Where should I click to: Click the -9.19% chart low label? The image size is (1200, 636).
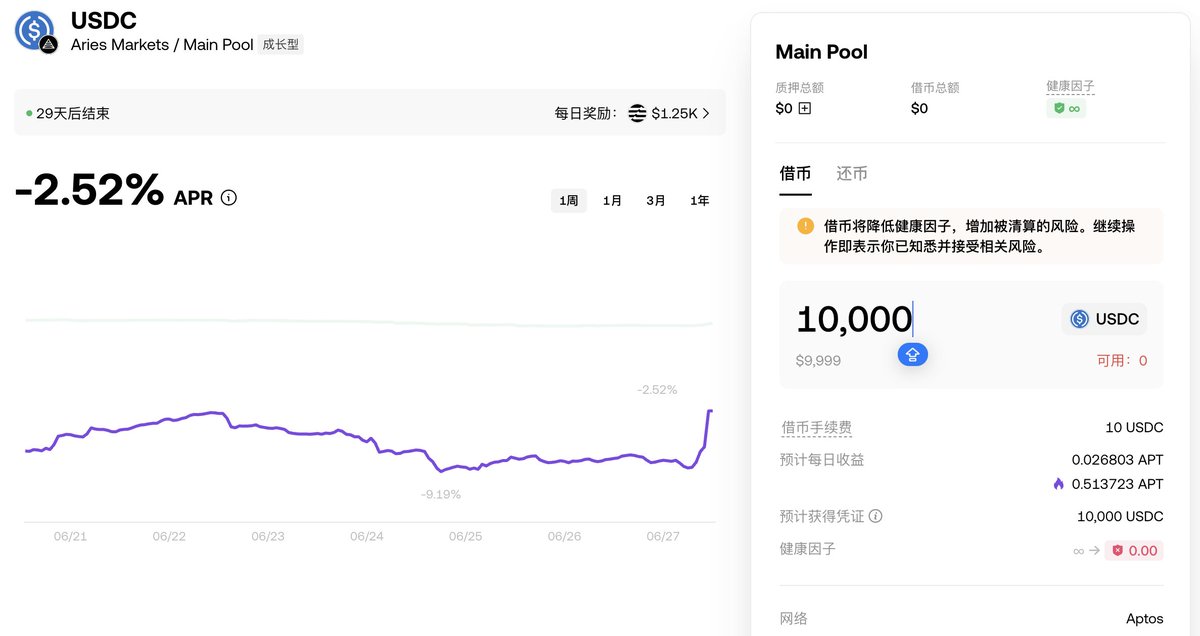tap(441, 494)
